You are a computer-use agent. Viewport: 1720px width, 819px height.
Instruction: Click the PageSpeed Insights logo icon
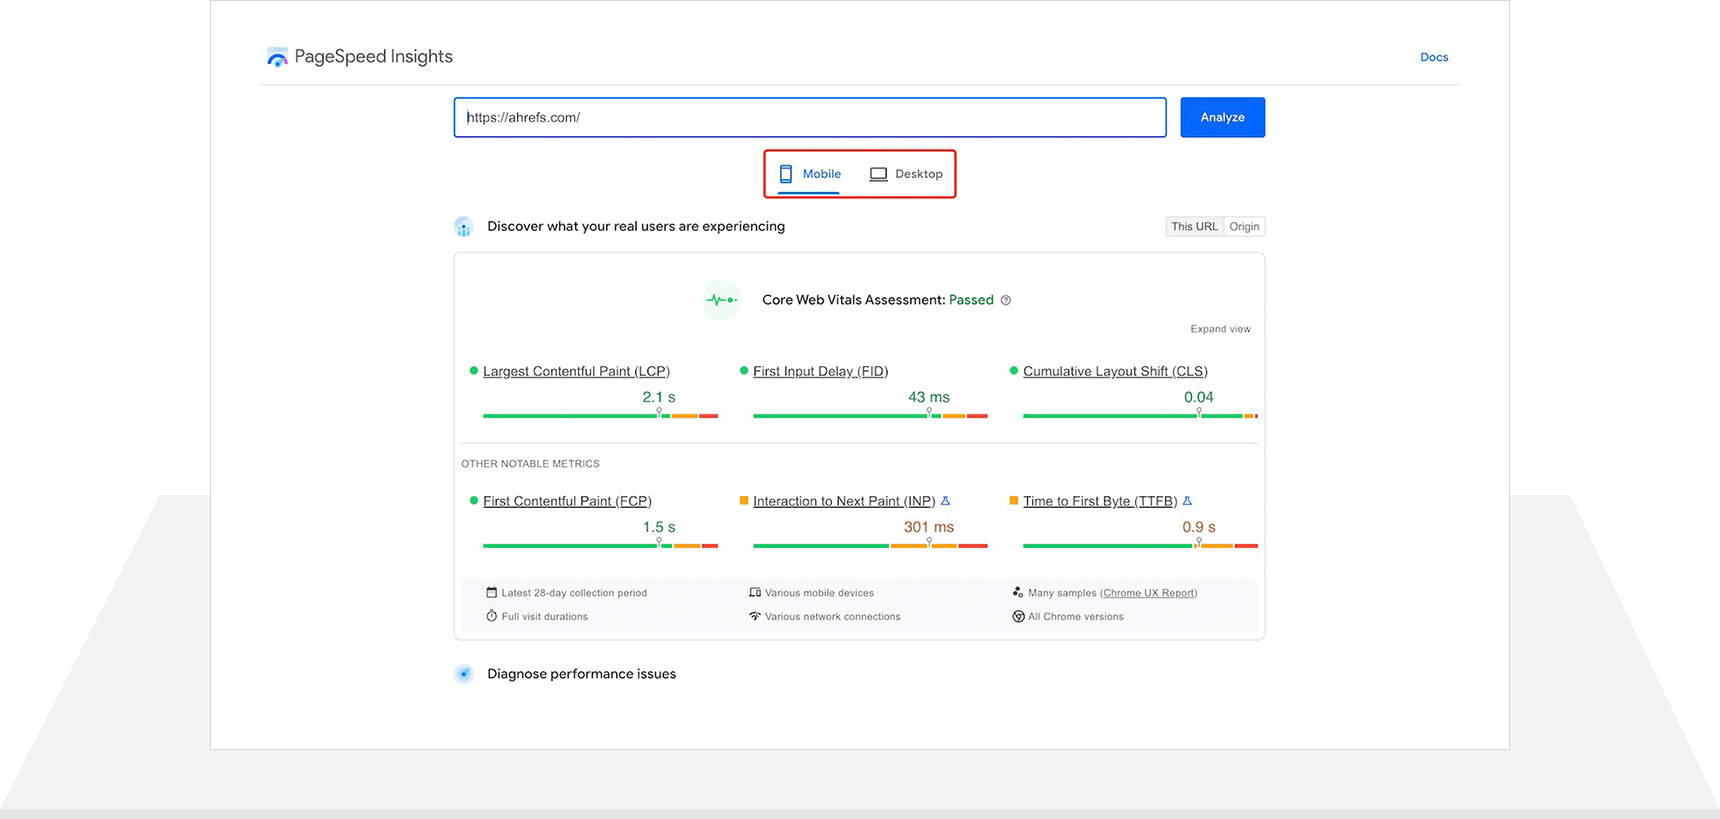(x=277, y=57)
